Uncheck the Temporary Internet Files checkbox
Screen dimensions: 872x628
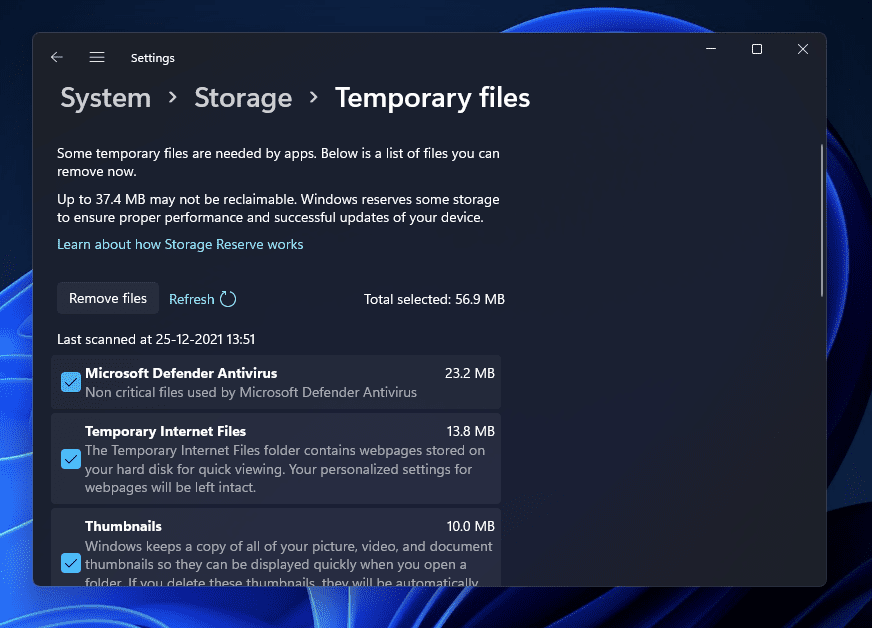(x=71, y=459)
